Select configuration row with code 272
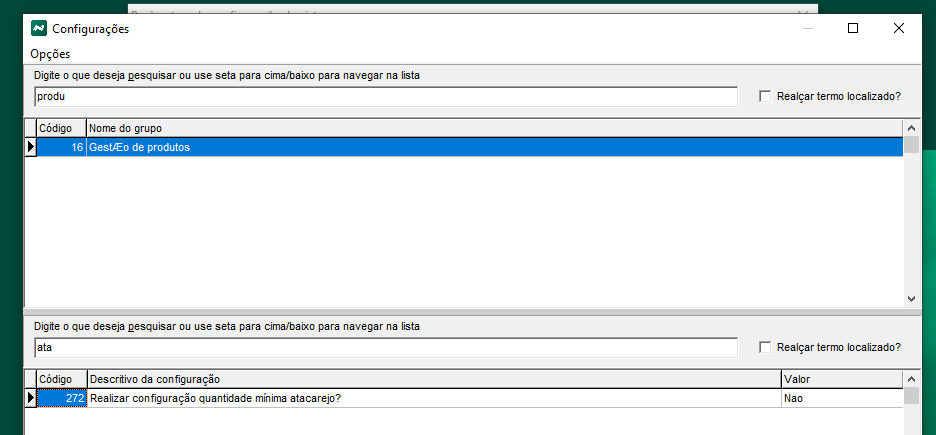936x435 pixels. 432,398
